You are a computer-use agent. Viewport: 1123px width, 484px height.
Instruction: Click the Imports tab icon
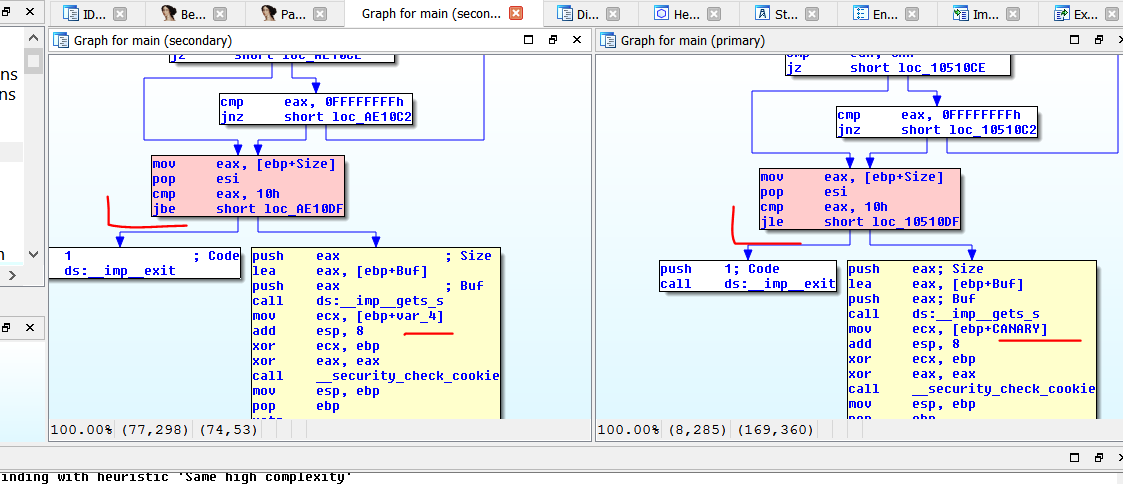point(961,14)
